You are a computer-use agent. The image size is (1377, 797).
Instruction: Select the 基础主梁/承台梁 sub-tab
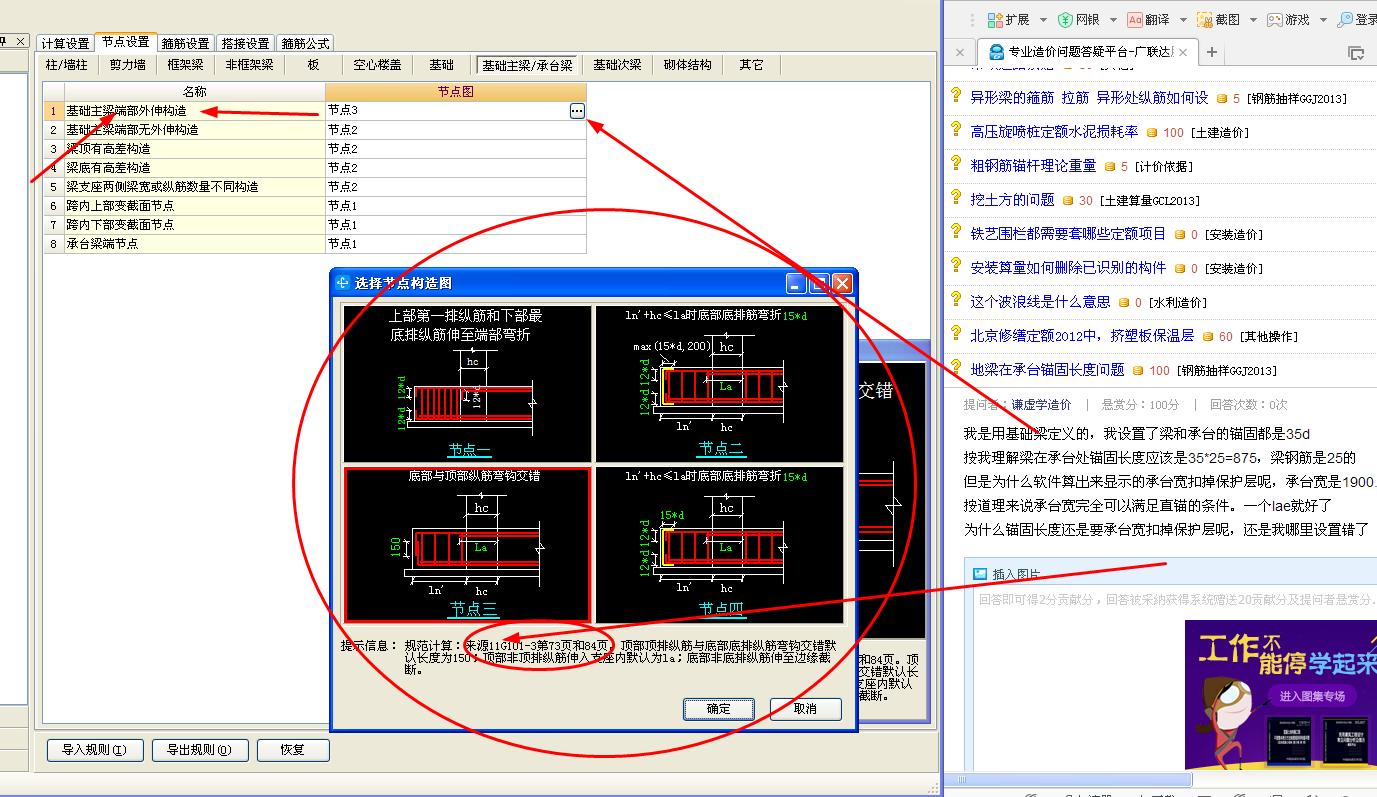(x=527, y=65)
